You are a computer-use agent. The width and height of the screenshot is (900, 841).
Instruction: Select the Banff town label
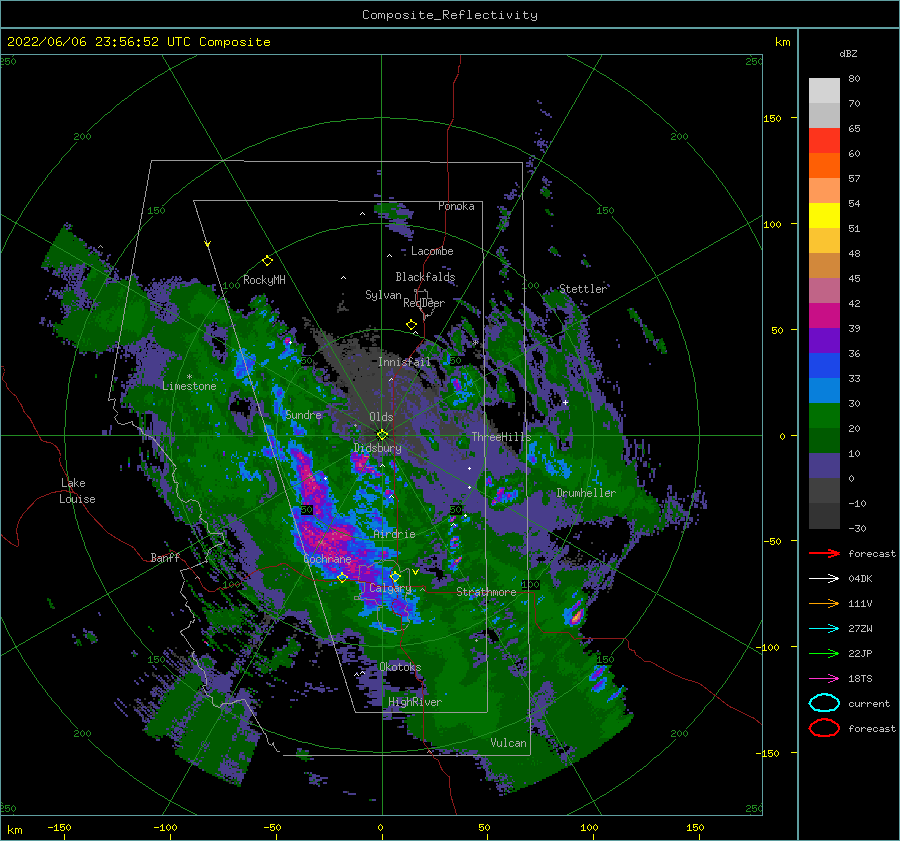click(x=165, y=557)
